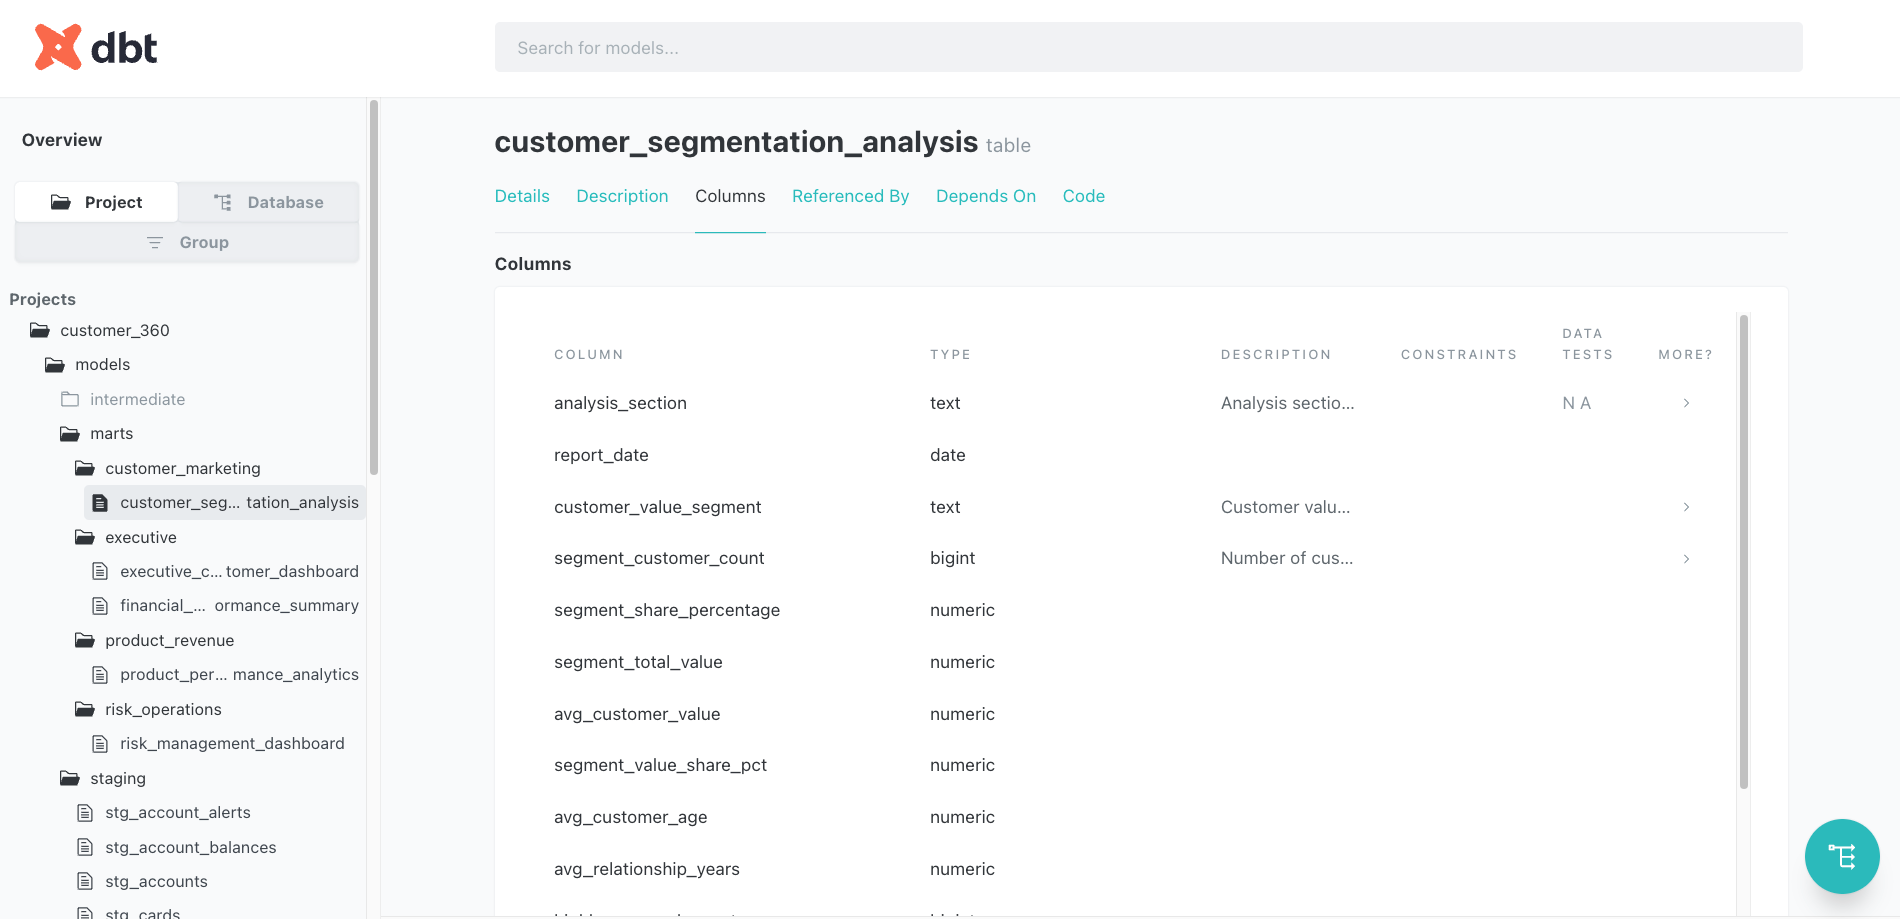Click the risk_management_dashboard document icon
The height and width of the screenshot is (919, 1900).
click(100, 744)
